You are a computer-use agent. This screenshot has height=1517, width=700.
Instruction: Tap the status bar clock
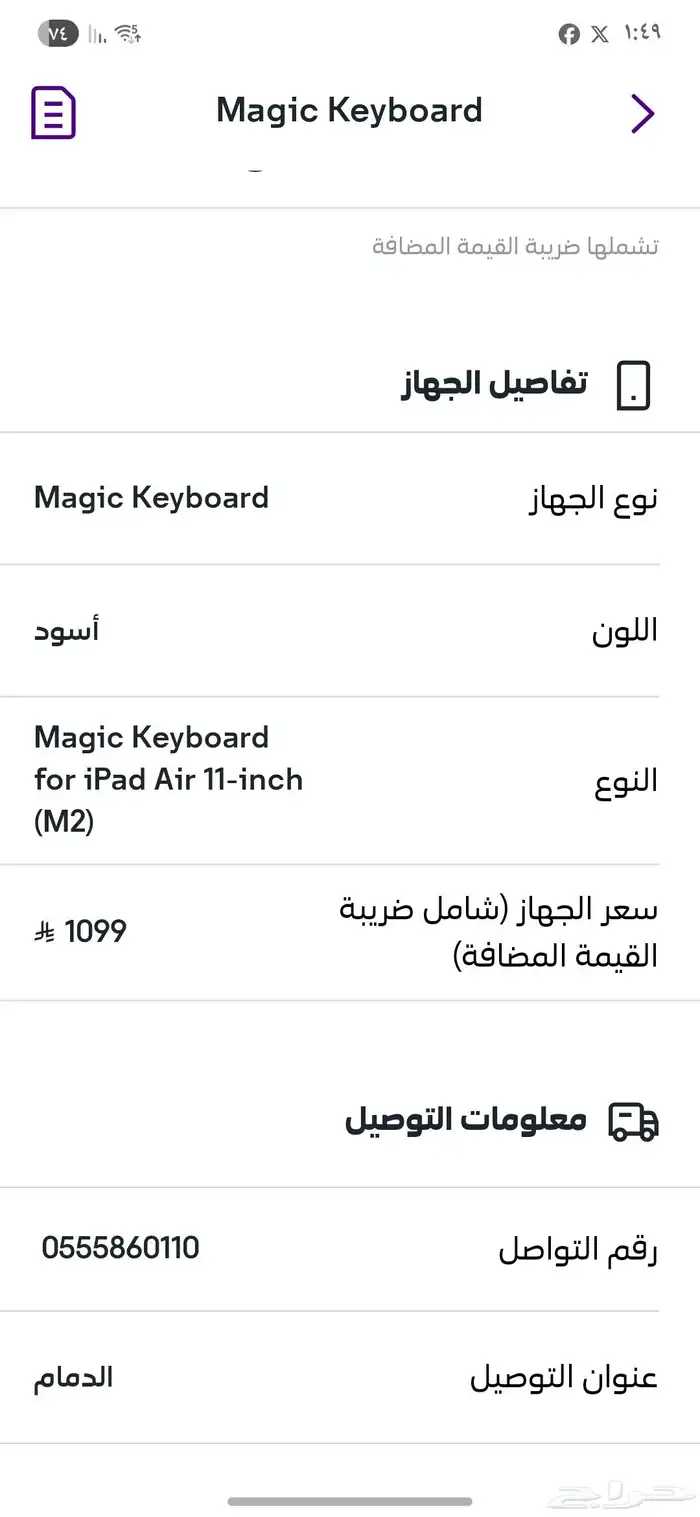[642, 33]
